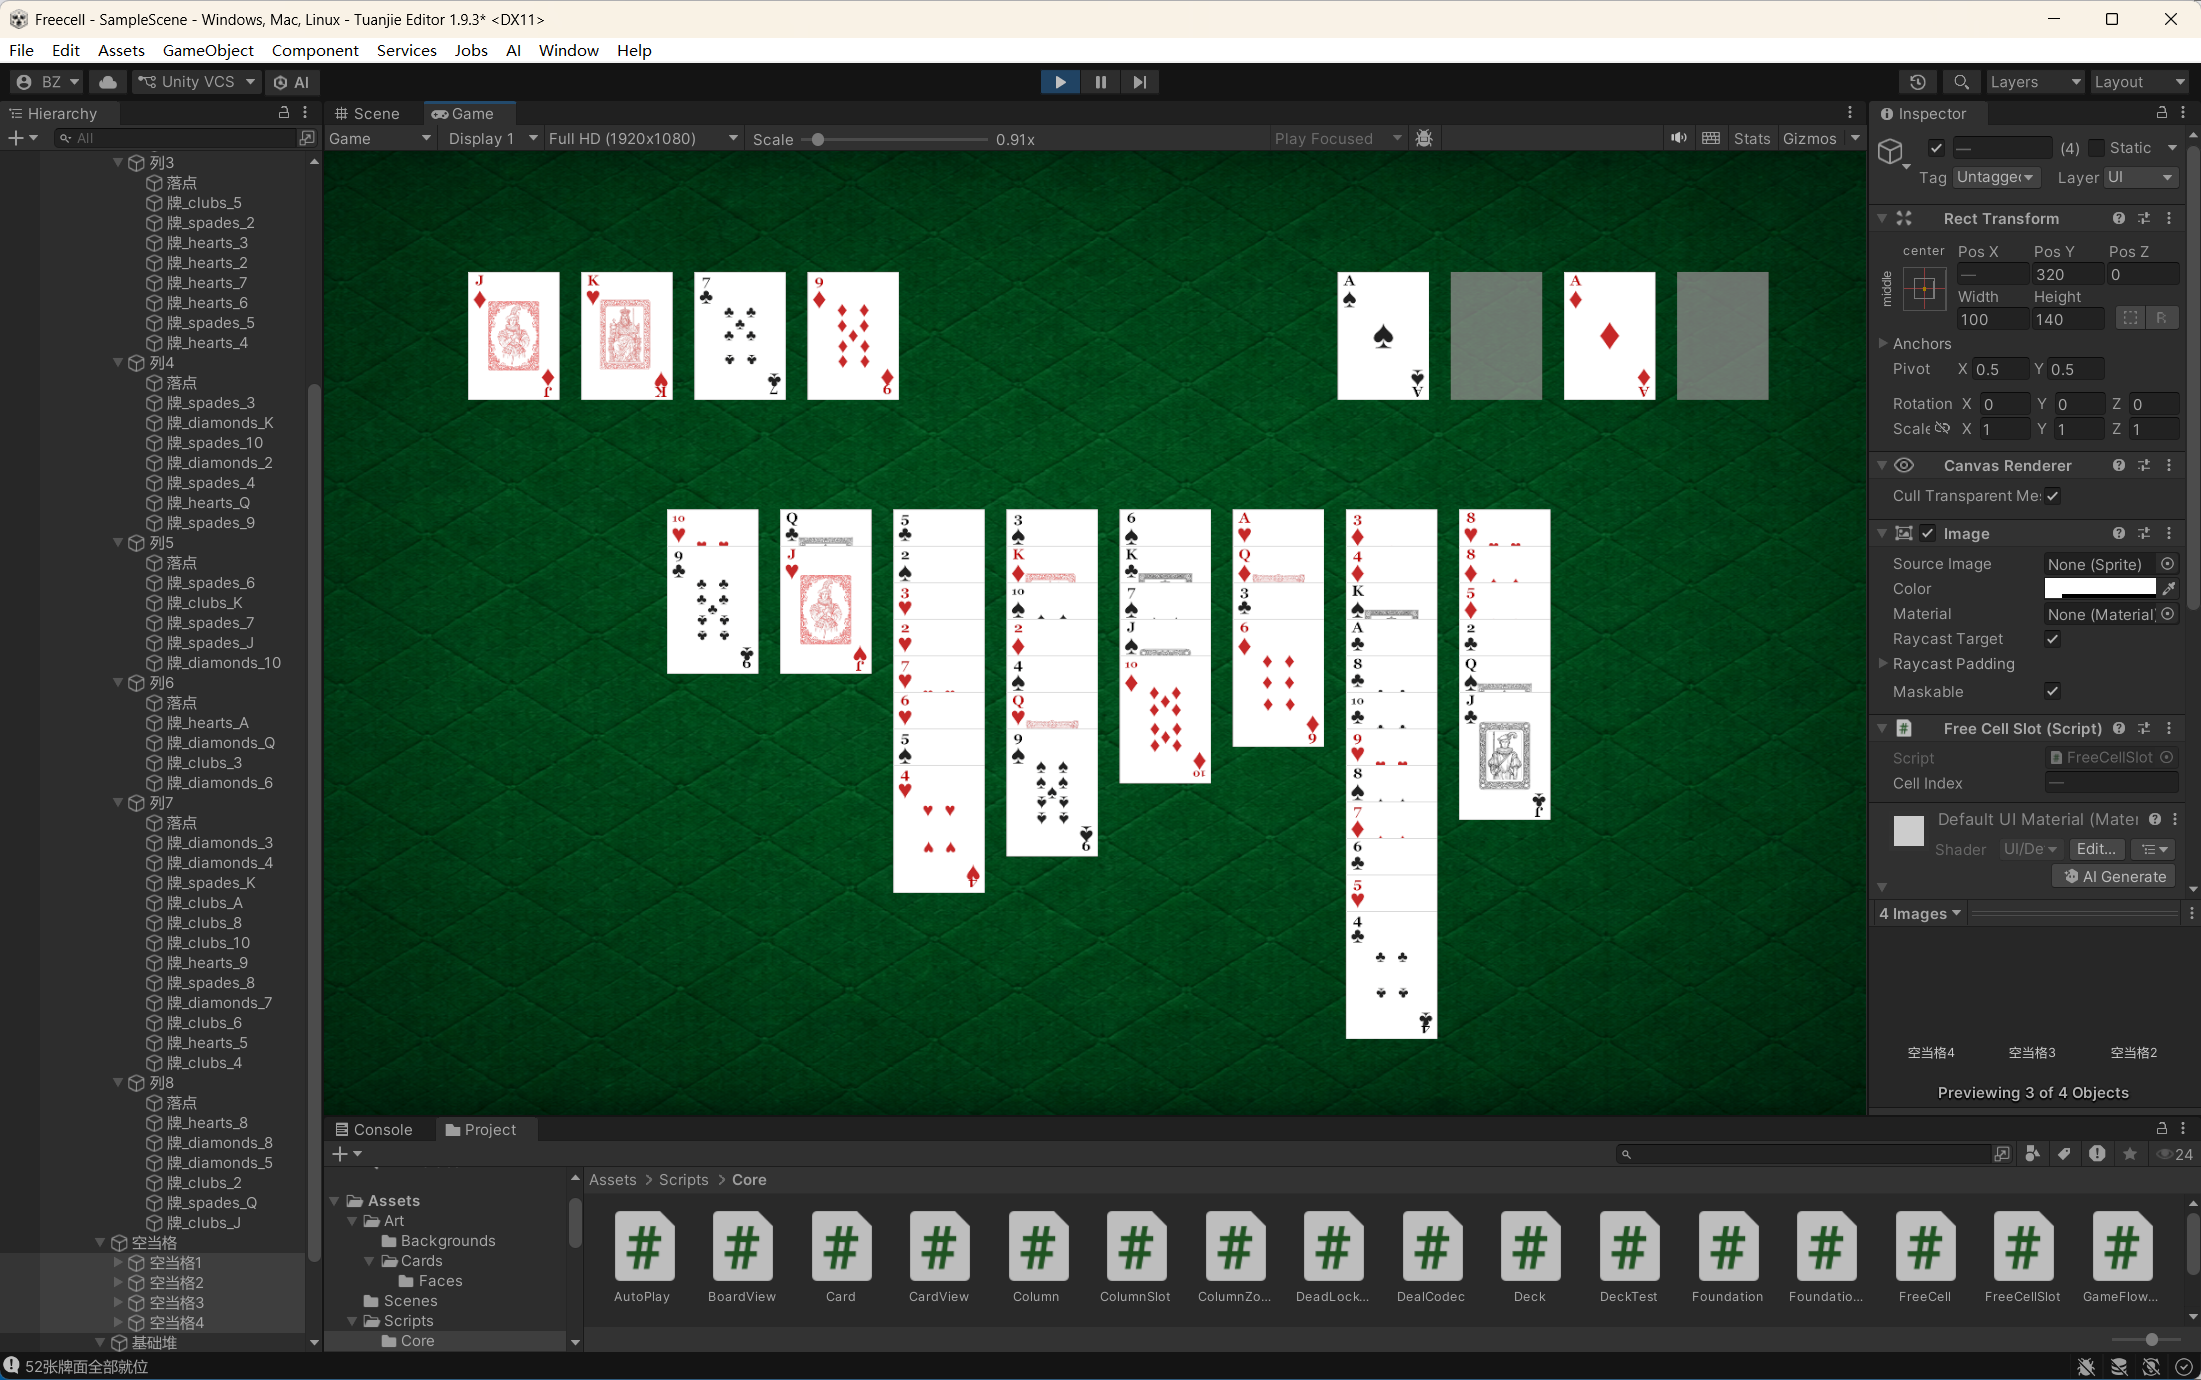Open the Component menu
Screen dimensions: 2201x1380
(315, 50)
